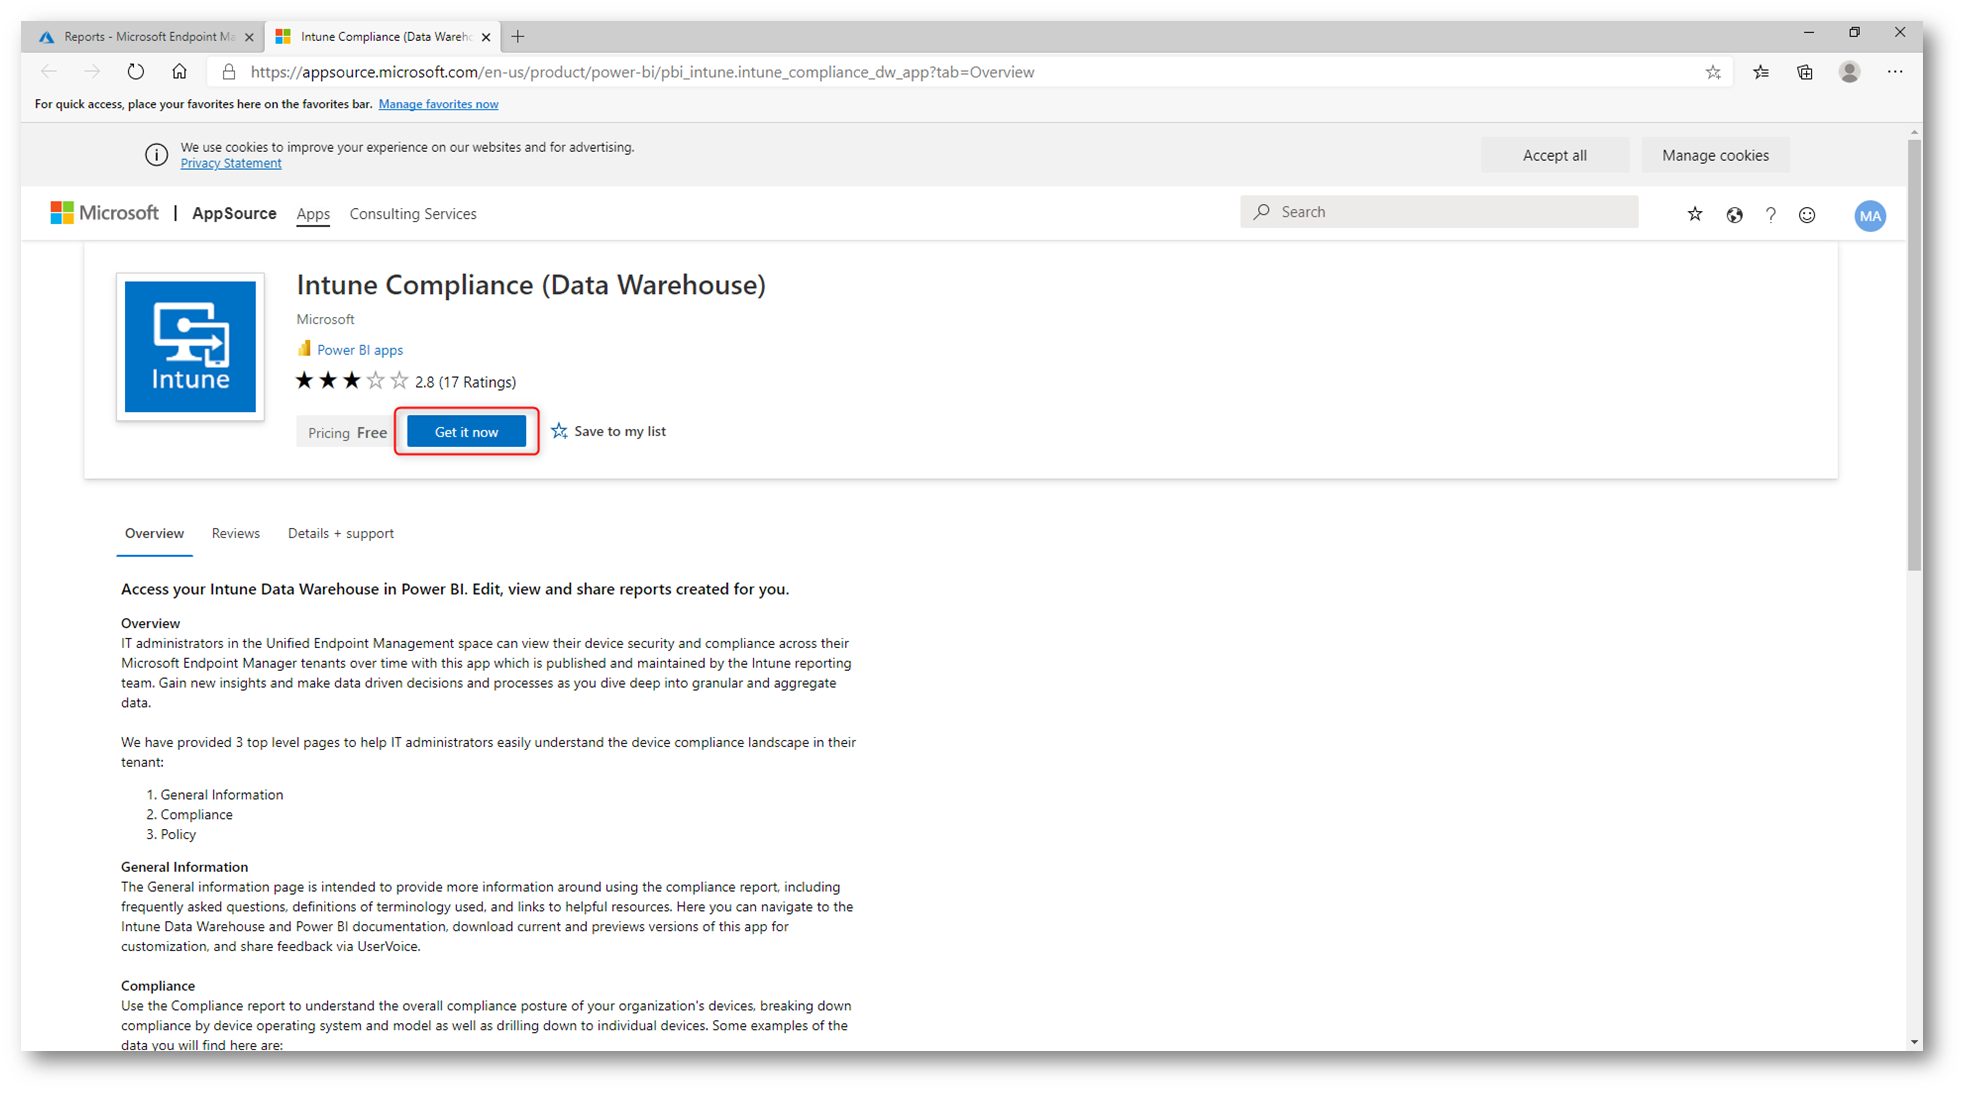Open Consulting Services menu item
Image resolution: width=1965 pixels, height=1093 pixels.
(x=413, y=214)
